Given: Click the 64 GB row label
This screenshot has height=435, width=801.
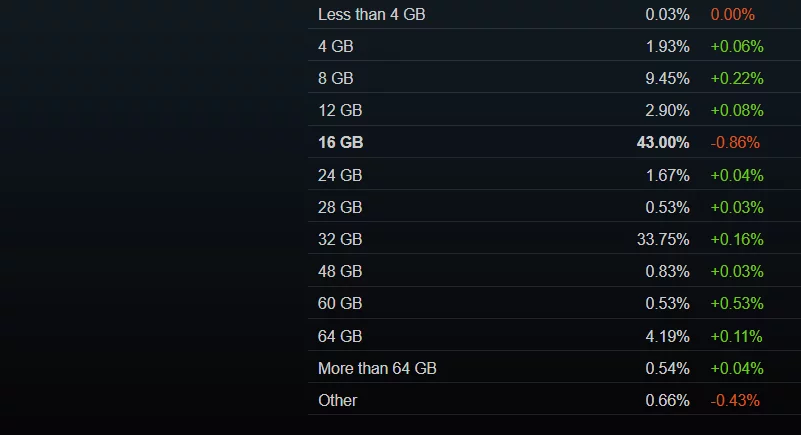Looking at the screenshot, I should click(x=339, y=336).
